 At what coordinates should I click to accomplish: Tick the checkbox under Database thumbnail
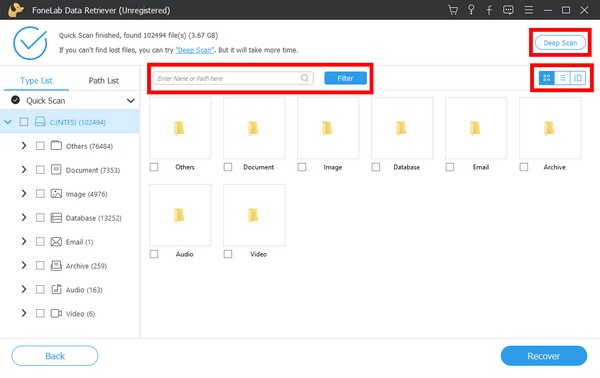coord(376,167)
